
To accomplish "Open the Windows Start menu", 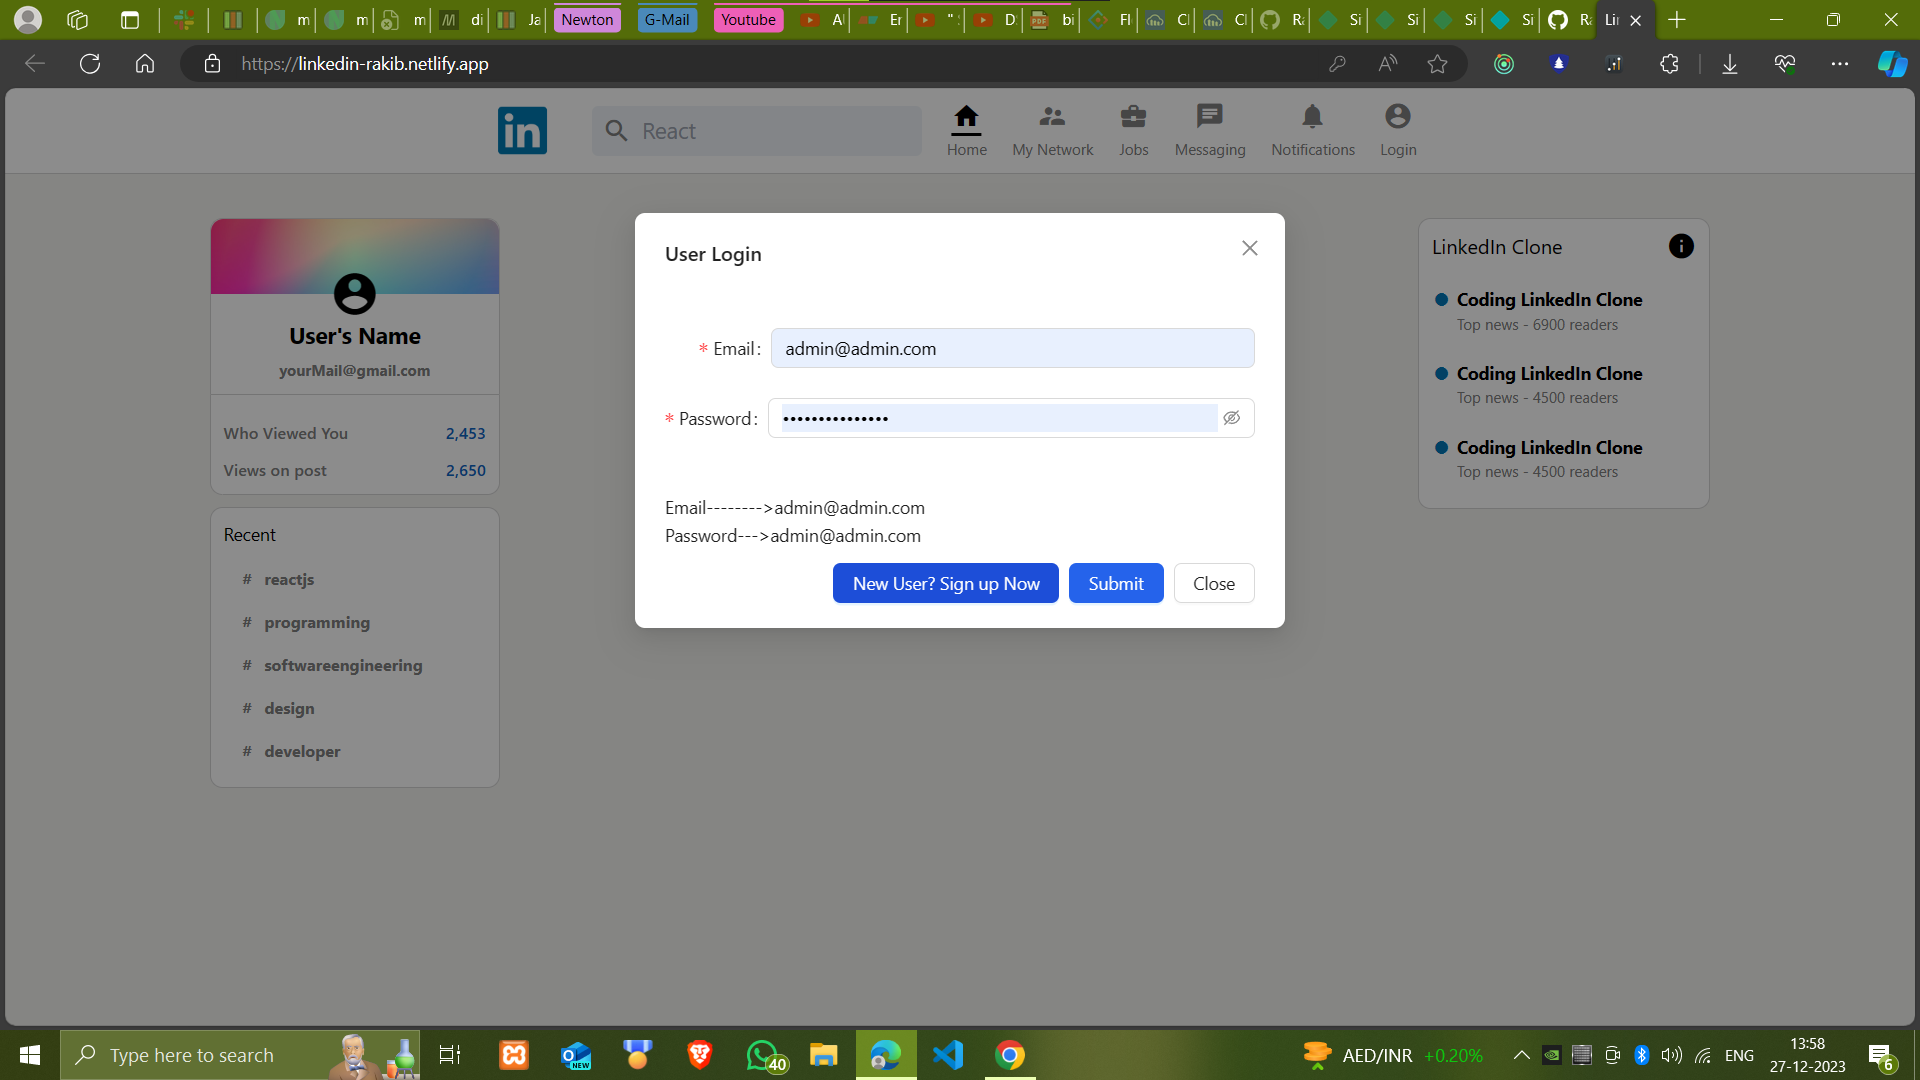I will (x=30, y=1055).
